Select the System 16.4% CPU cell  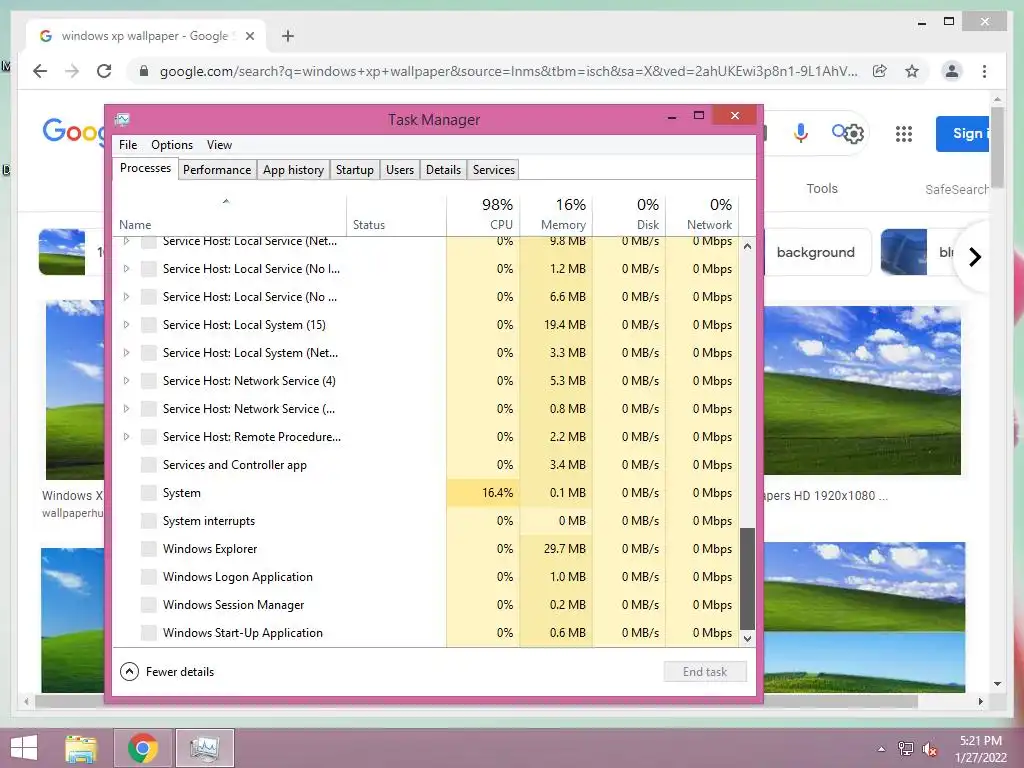point(483,493)
